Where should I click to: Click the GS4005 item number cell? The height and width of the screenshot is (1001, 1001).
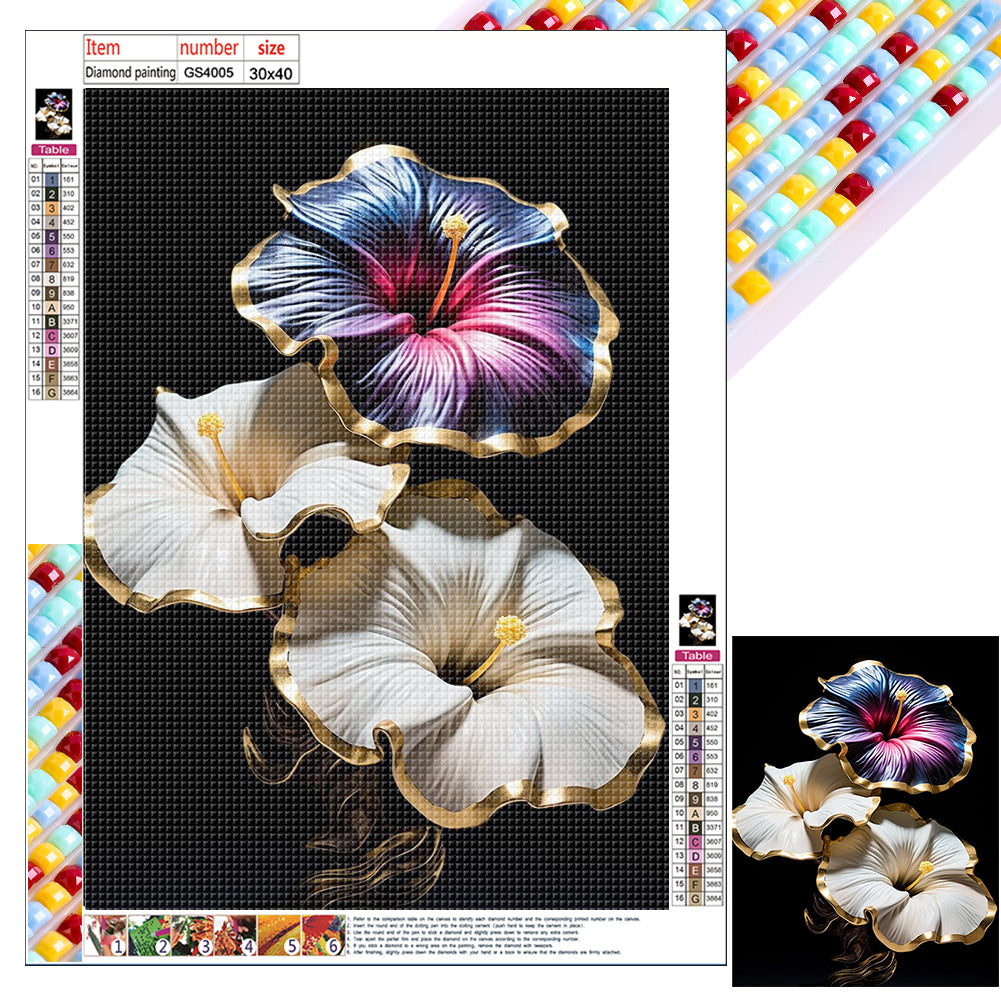(208, 72)
